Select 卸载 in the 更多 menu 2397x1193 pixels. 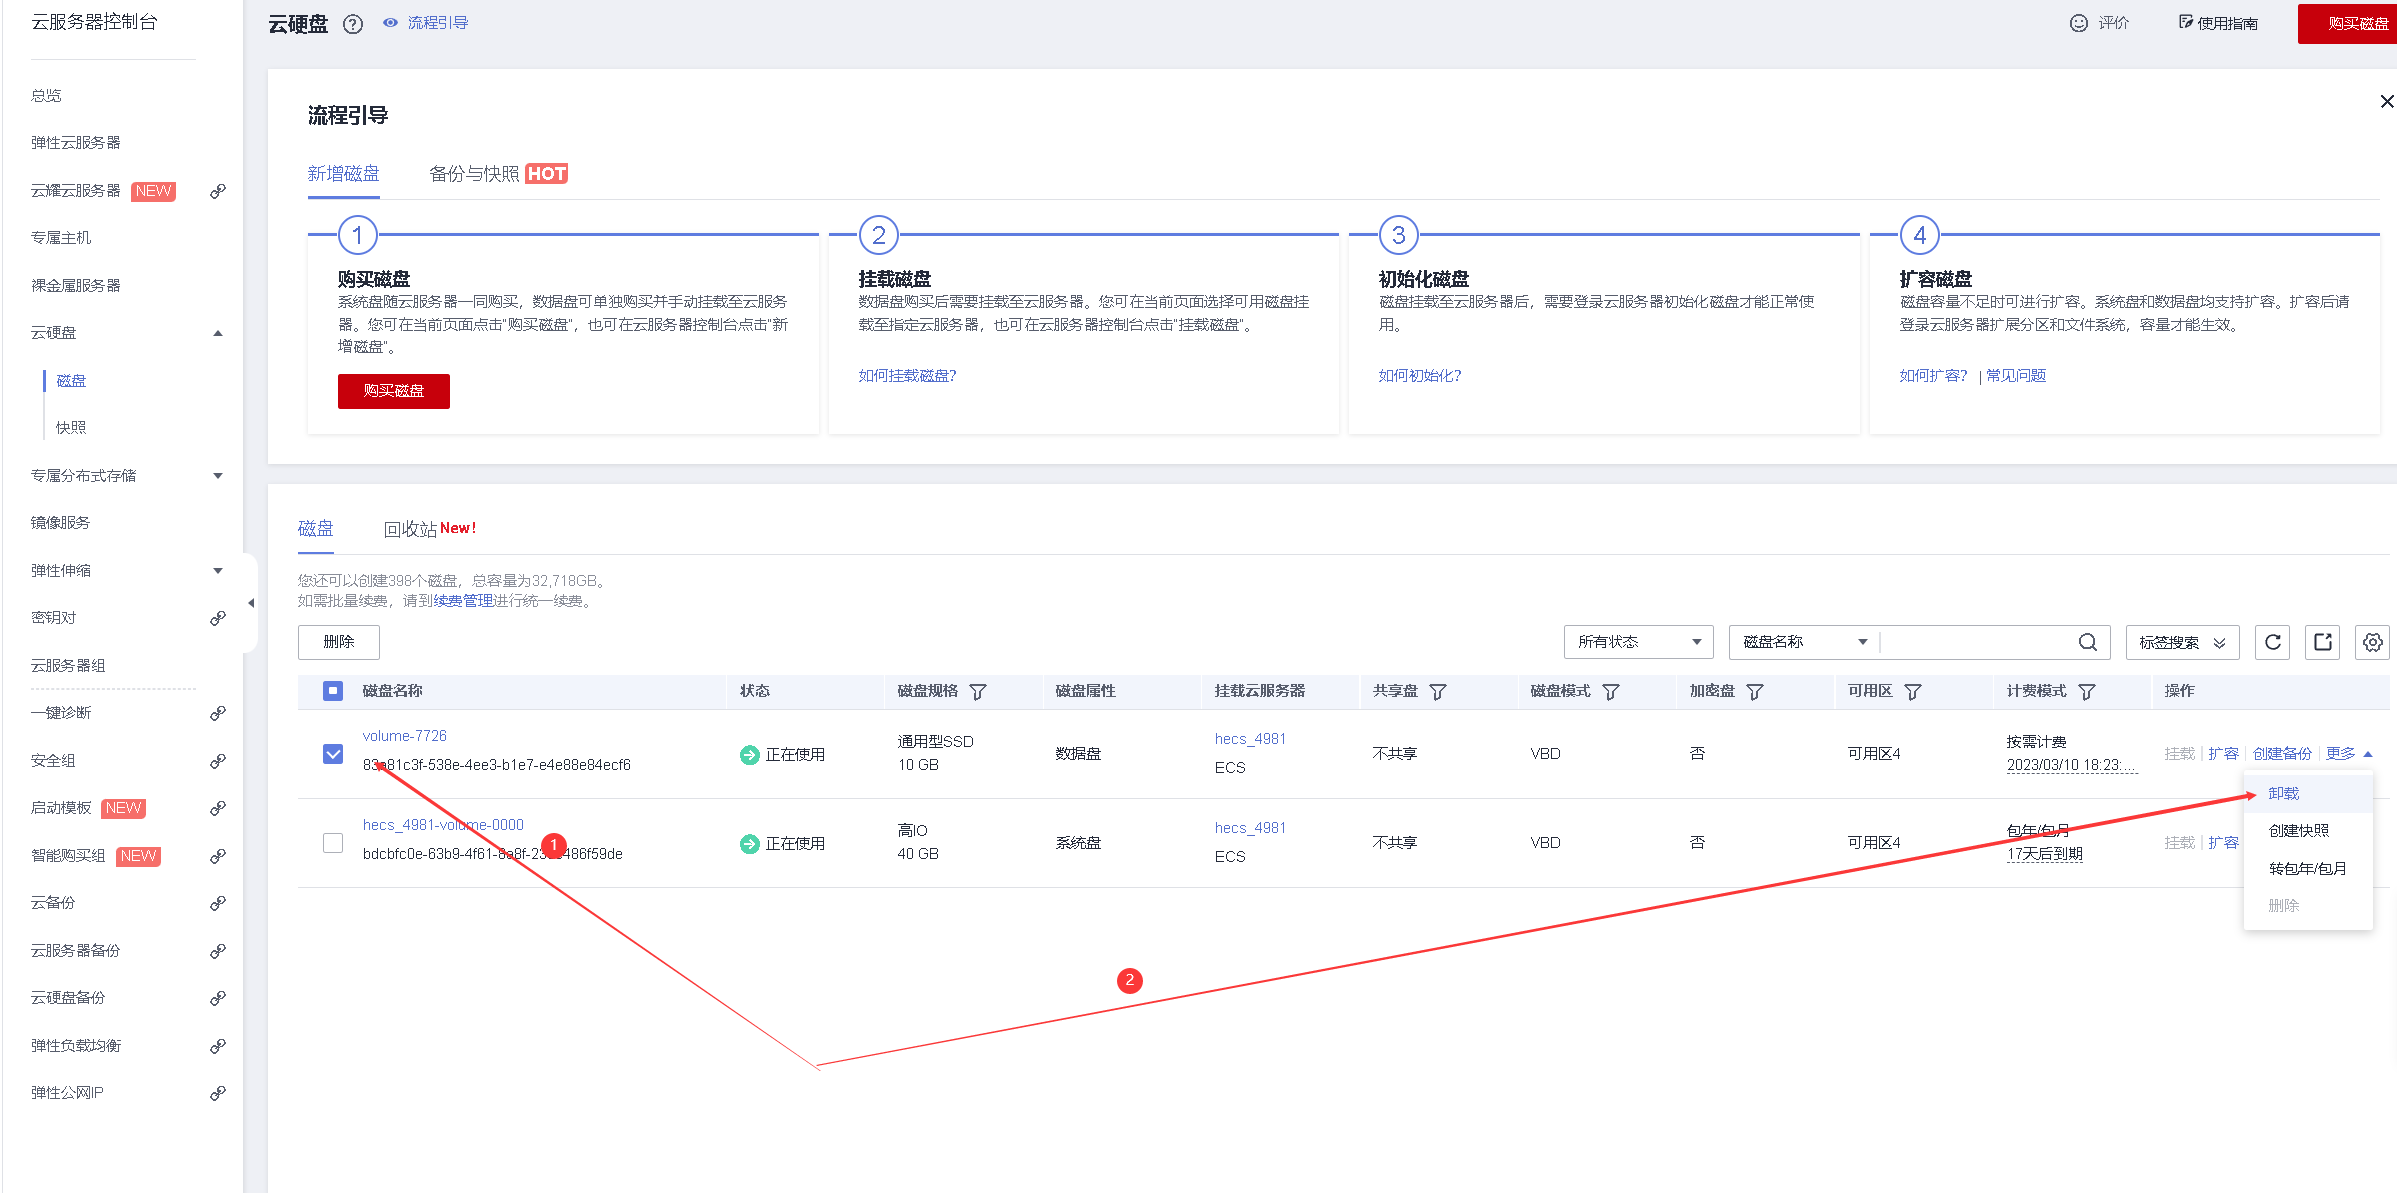(x=2283, y=793)
